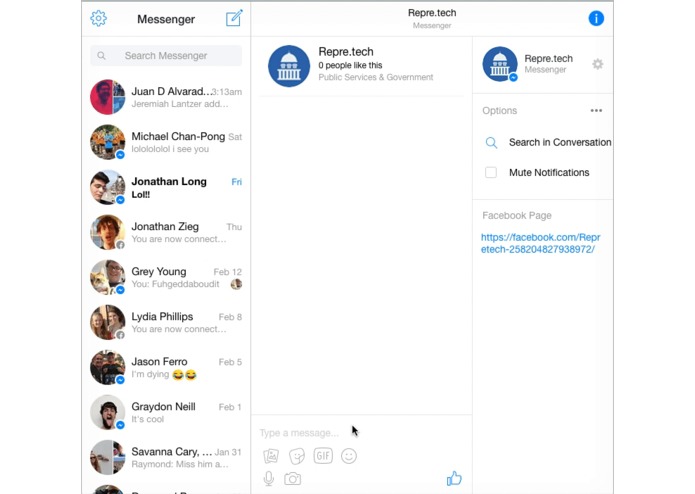Open Lydia Phillips conversation
This screenshot has height=494, width=695.
166,323
